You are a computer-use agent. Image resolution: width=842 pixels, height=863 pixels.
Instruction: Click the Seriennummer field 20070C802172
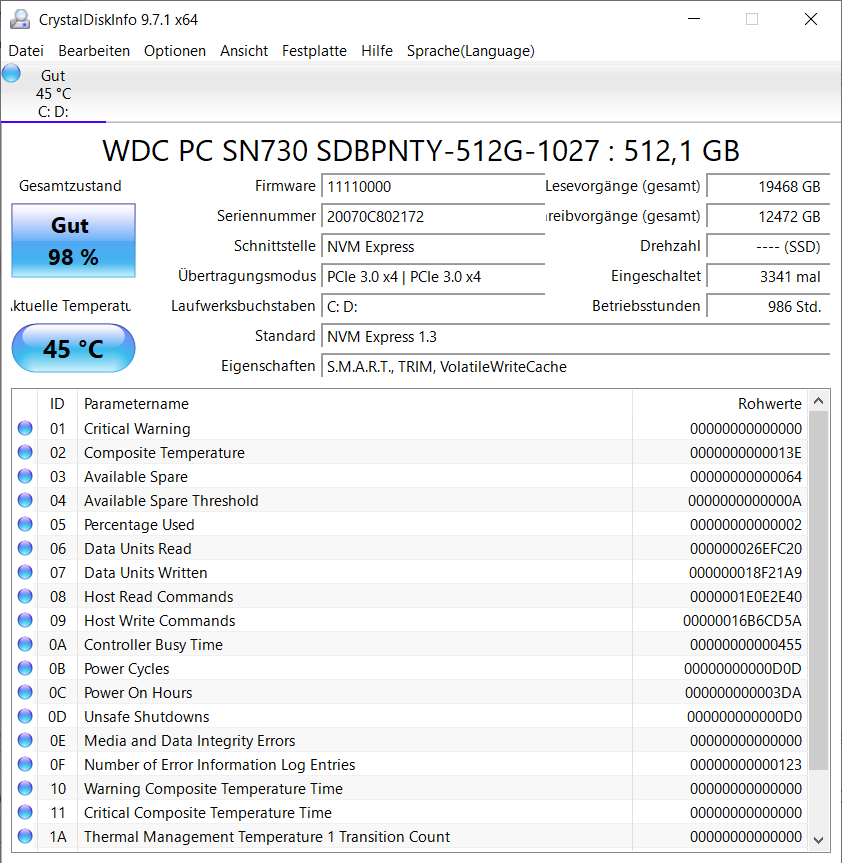pos(433,216)
